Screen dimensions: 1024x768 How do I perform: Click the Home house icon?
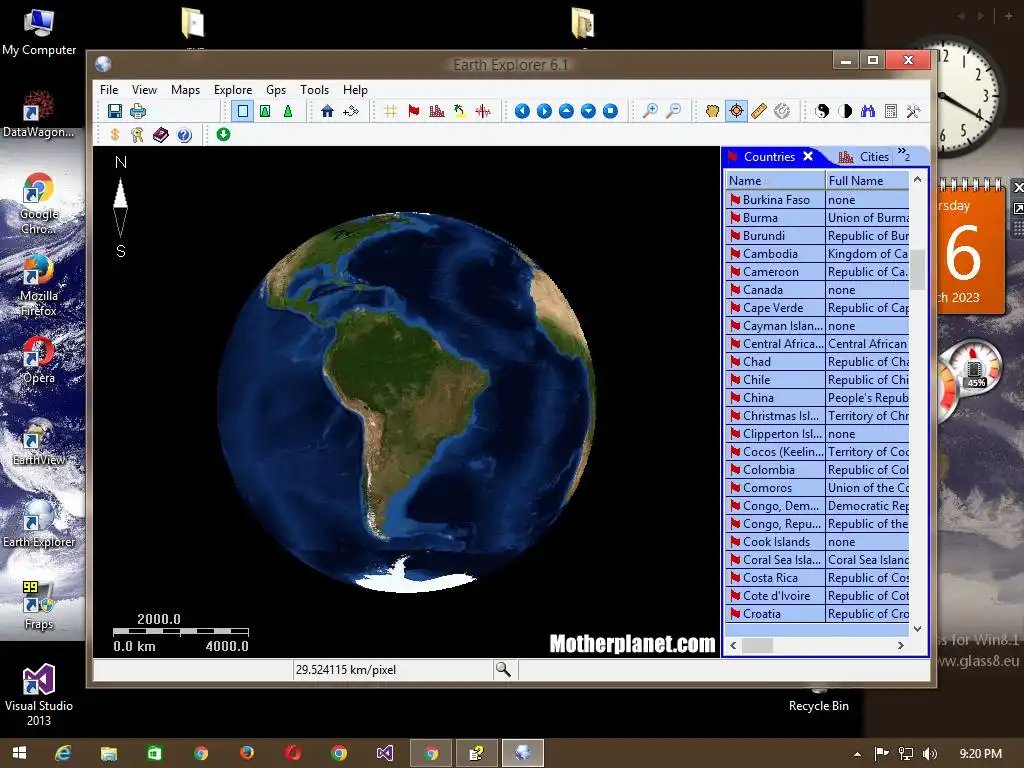pos(327,111)
